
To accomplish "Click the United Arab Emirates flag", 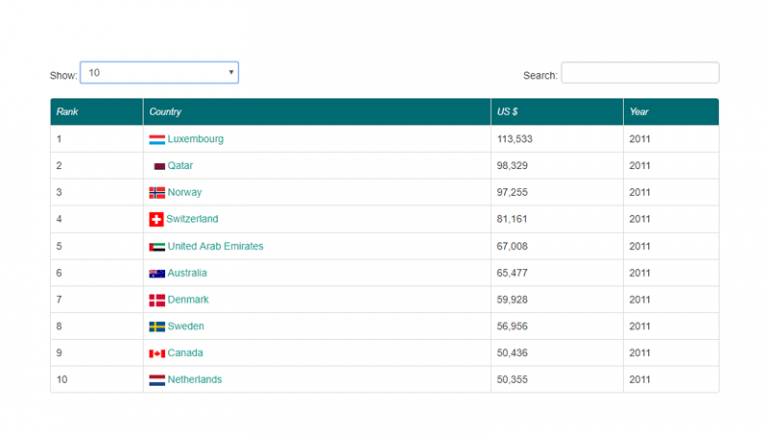I will click(x=157, y=246).
